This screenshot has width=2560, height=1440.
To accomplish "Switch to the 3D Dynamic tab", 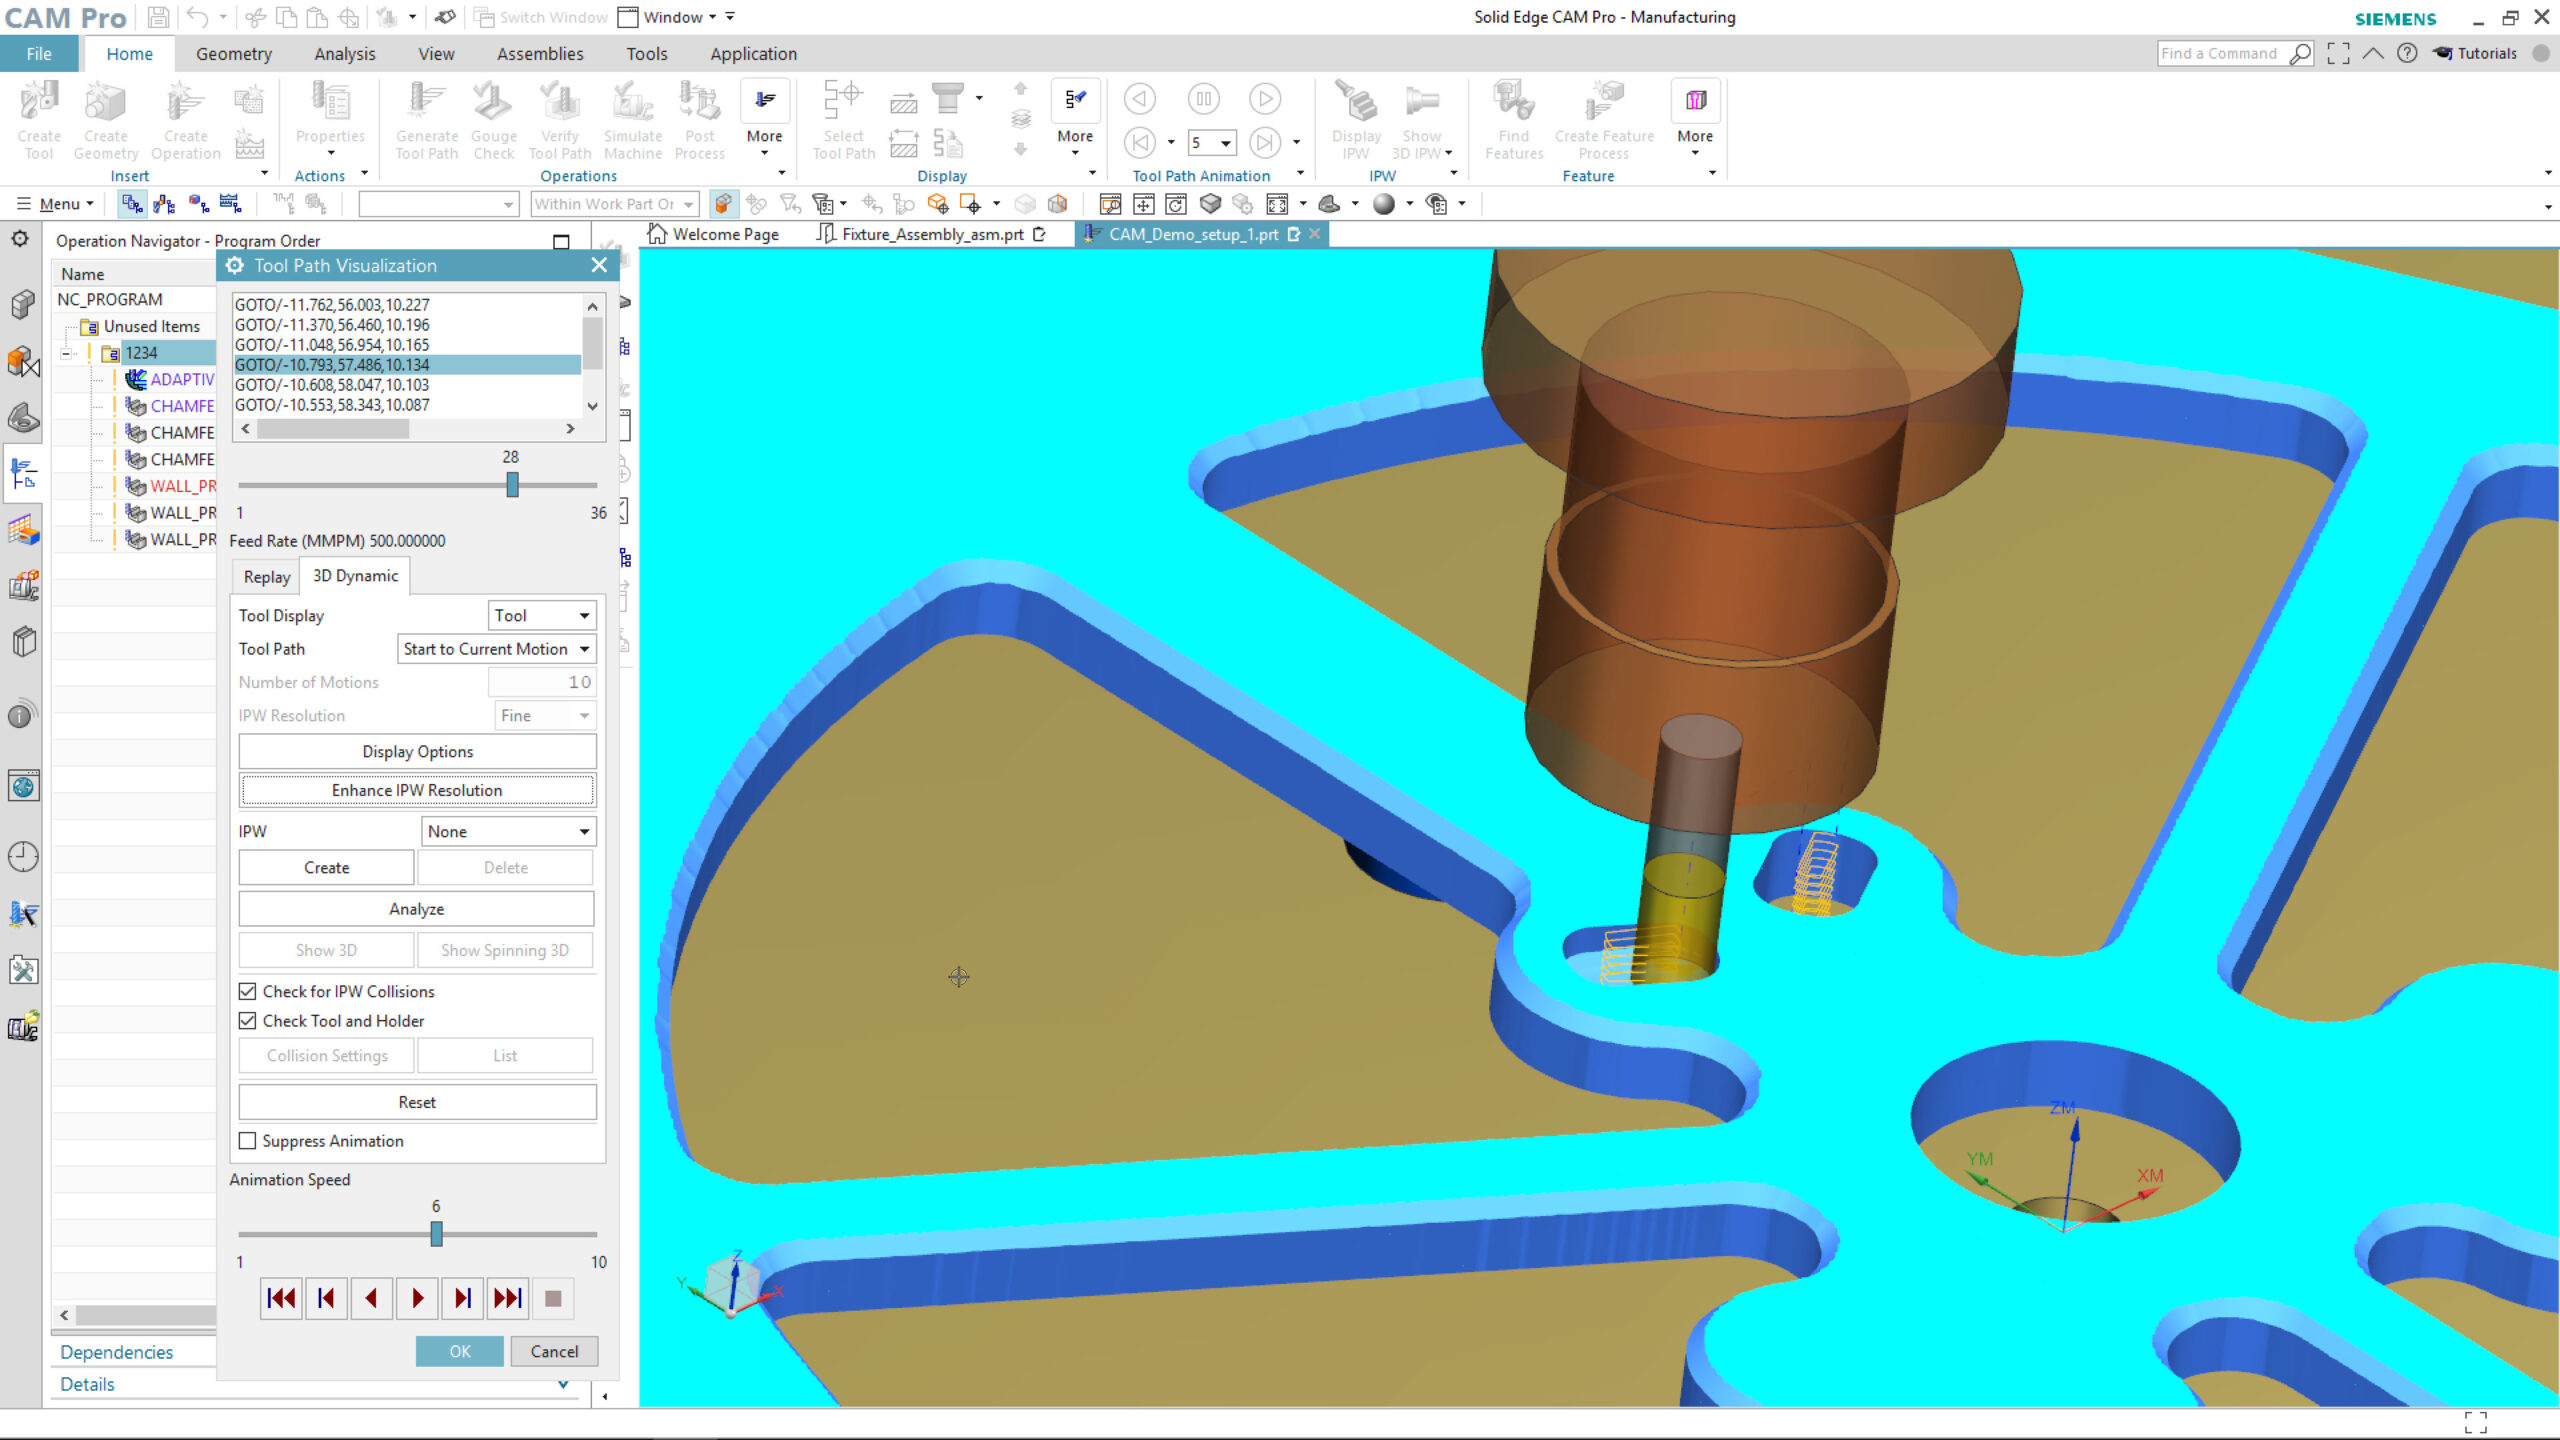I will (353, 575).
